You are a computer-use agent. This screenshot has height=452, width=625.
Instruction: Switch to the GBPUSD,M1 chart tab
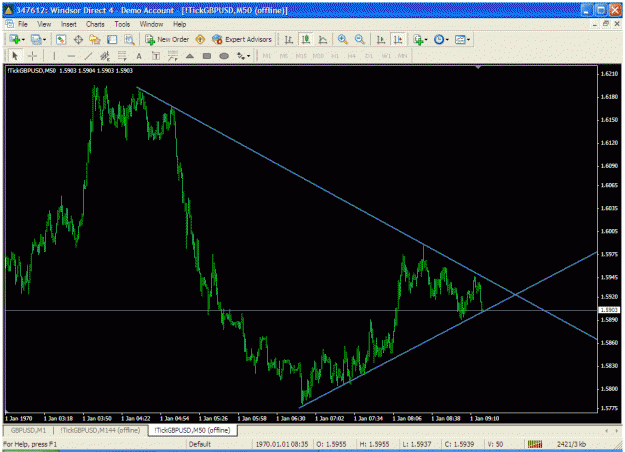[x=28, y=430]
